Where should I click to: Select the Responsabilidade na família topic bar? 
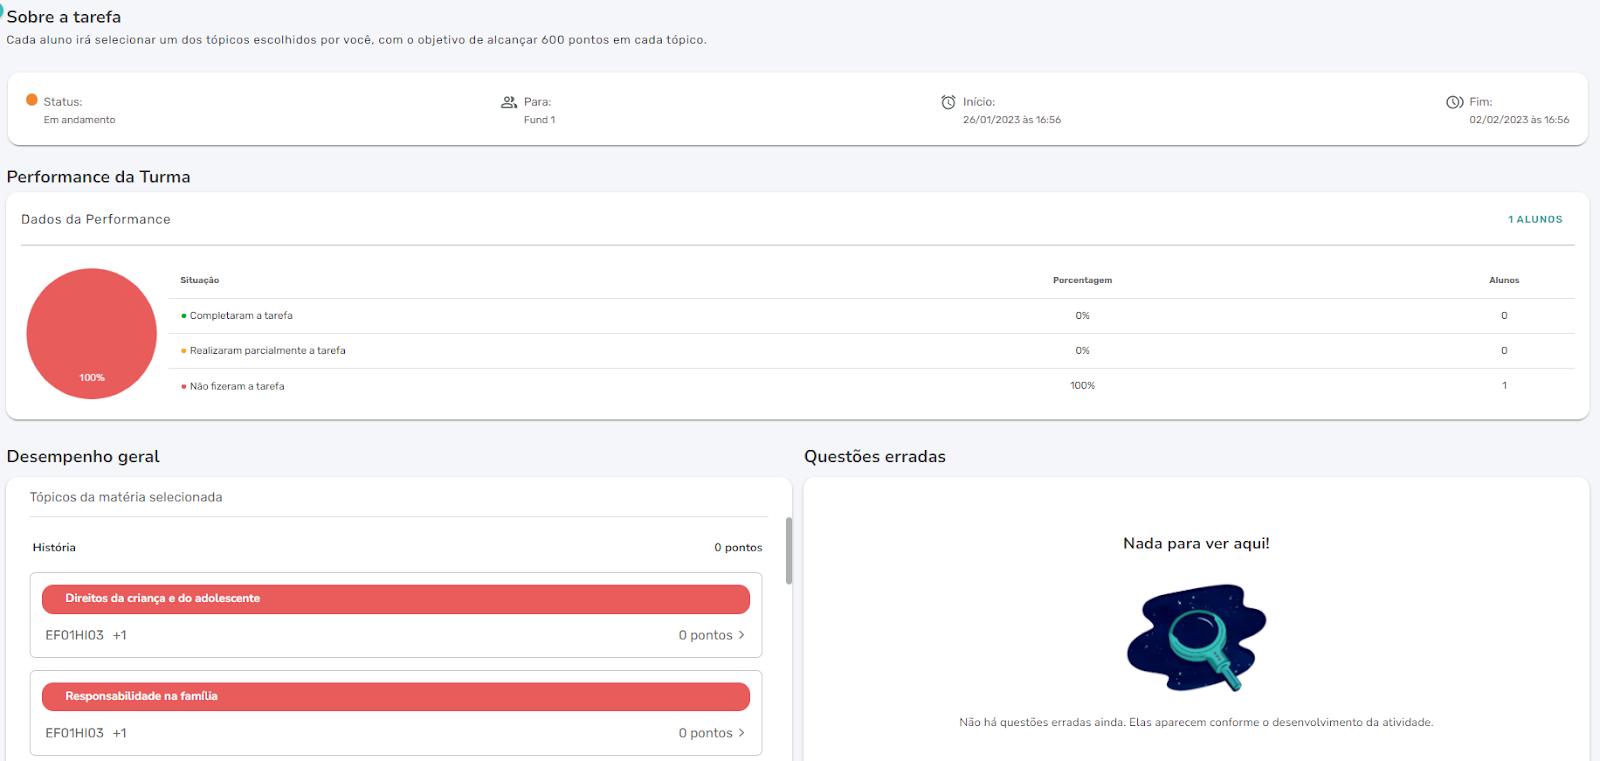395,697
